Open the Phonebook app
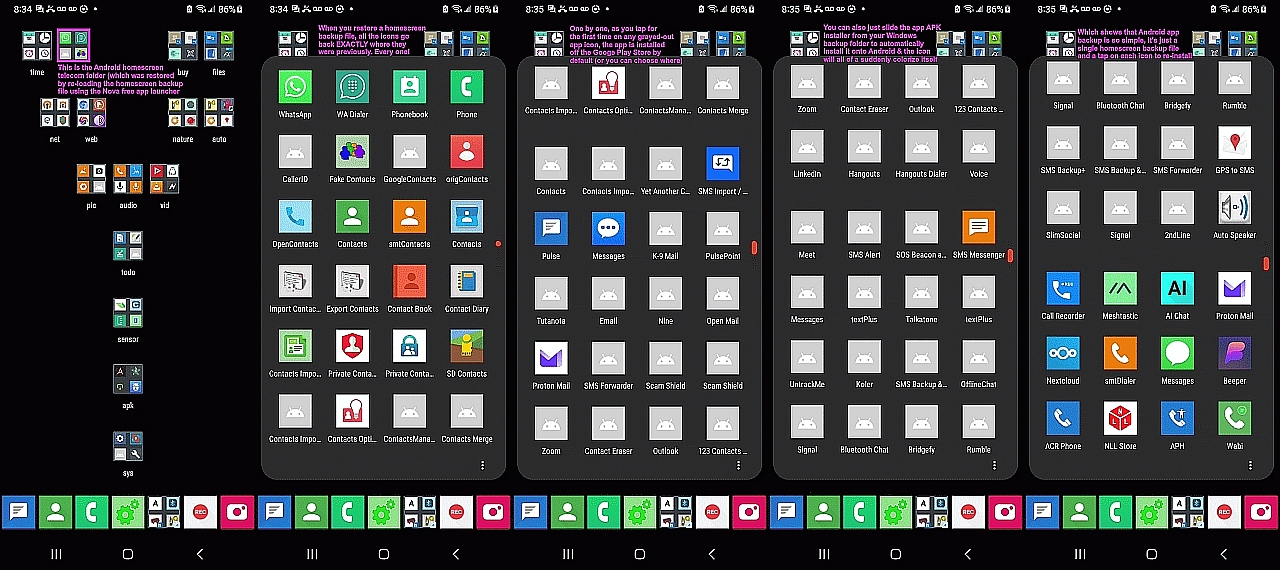 (409, 87)
